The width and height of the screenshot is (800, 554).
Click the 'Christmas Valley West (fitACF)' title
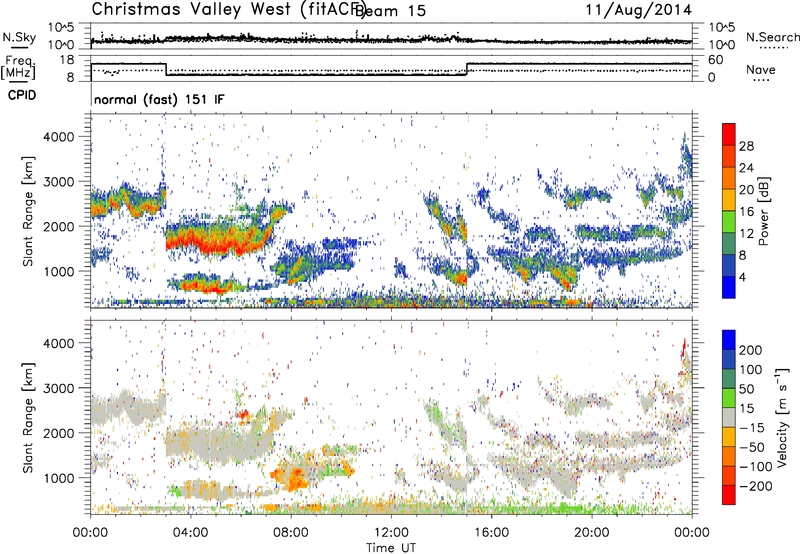tap(229, 9)
